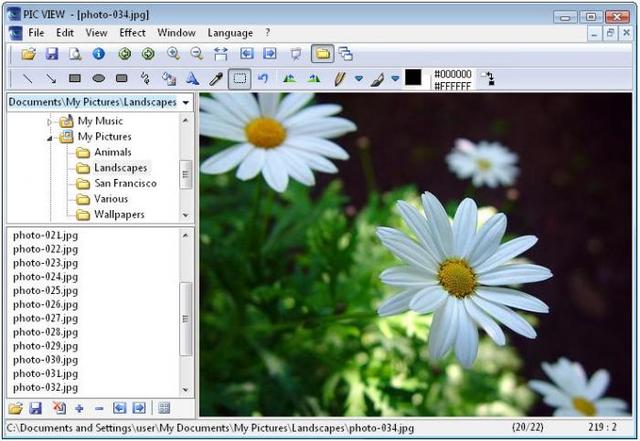Go to the previous image in the top toolbar

(x=247, y=53)
